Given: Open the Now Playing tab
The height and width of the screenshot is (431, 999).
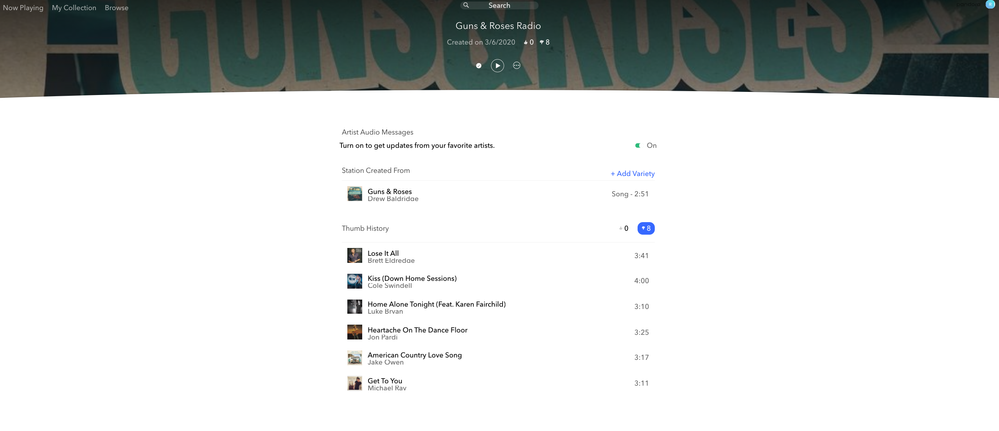Looking at the screenshot, I should pyautogui.click(x=23, y=8).
